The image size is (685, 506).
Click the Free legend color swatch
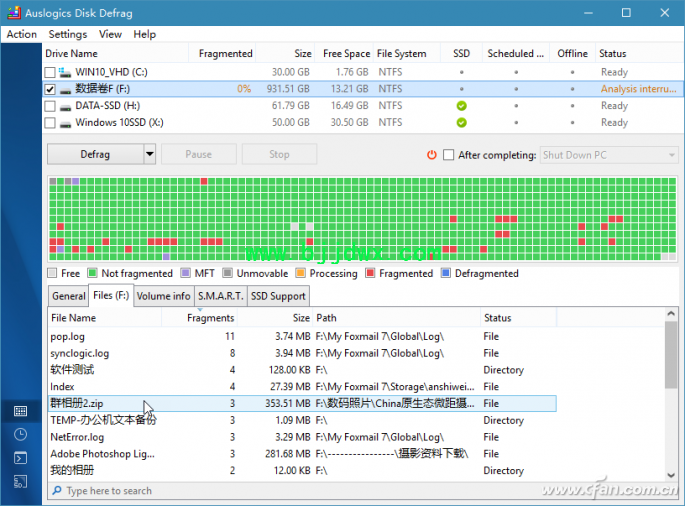pos(52,274)
